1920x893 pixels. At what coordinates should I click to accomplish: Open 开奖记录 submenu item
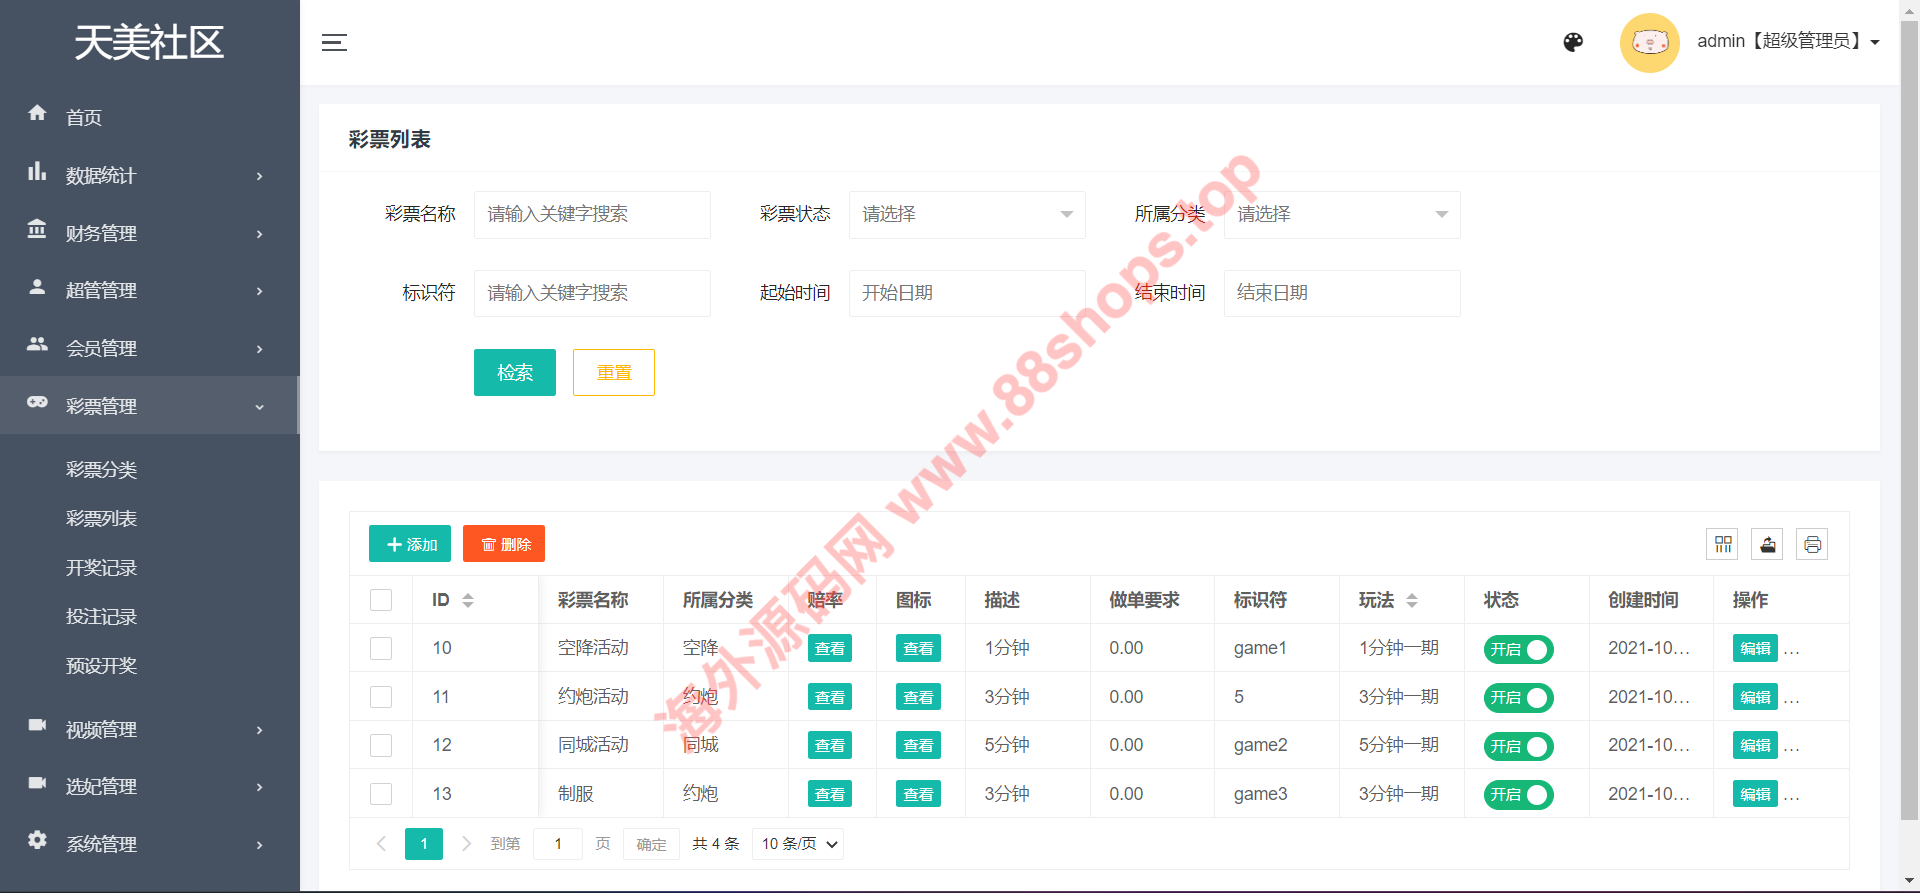pos(101,567)
